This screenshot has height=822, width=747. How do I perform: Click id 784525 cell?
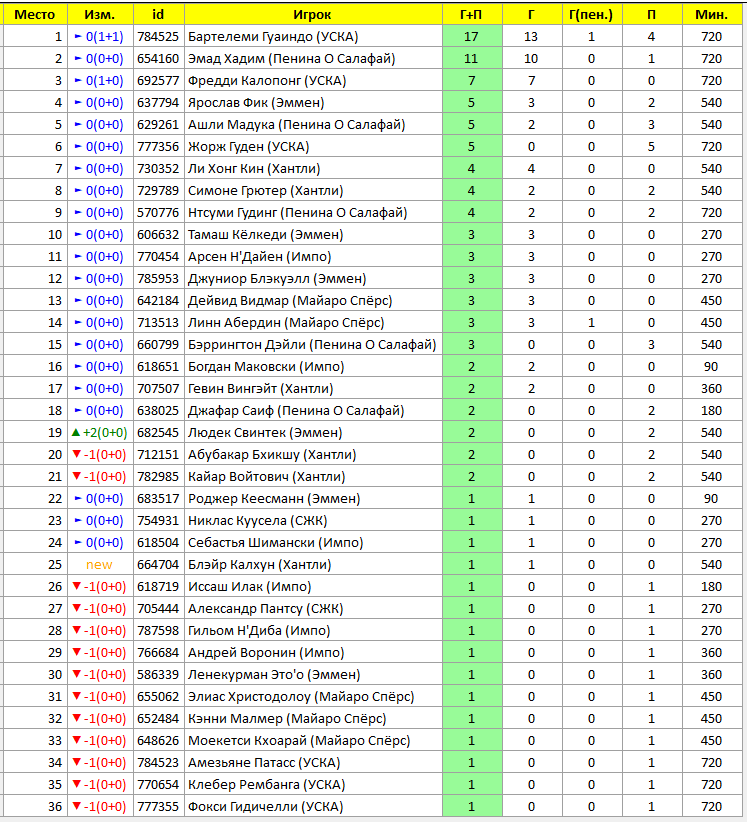[x=158, y=37]
